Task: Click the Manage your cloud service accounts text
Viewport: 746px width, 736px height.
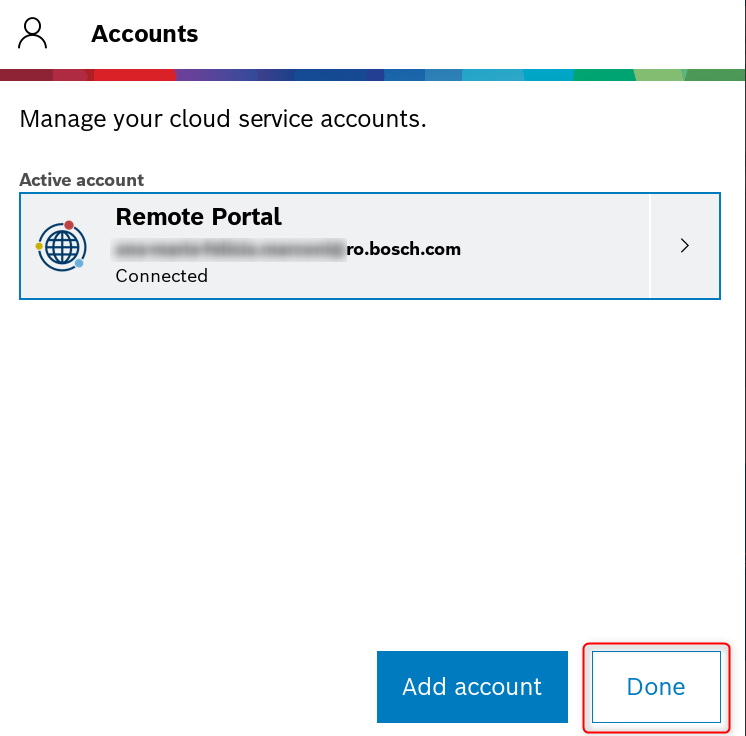Action: (223, 119)
